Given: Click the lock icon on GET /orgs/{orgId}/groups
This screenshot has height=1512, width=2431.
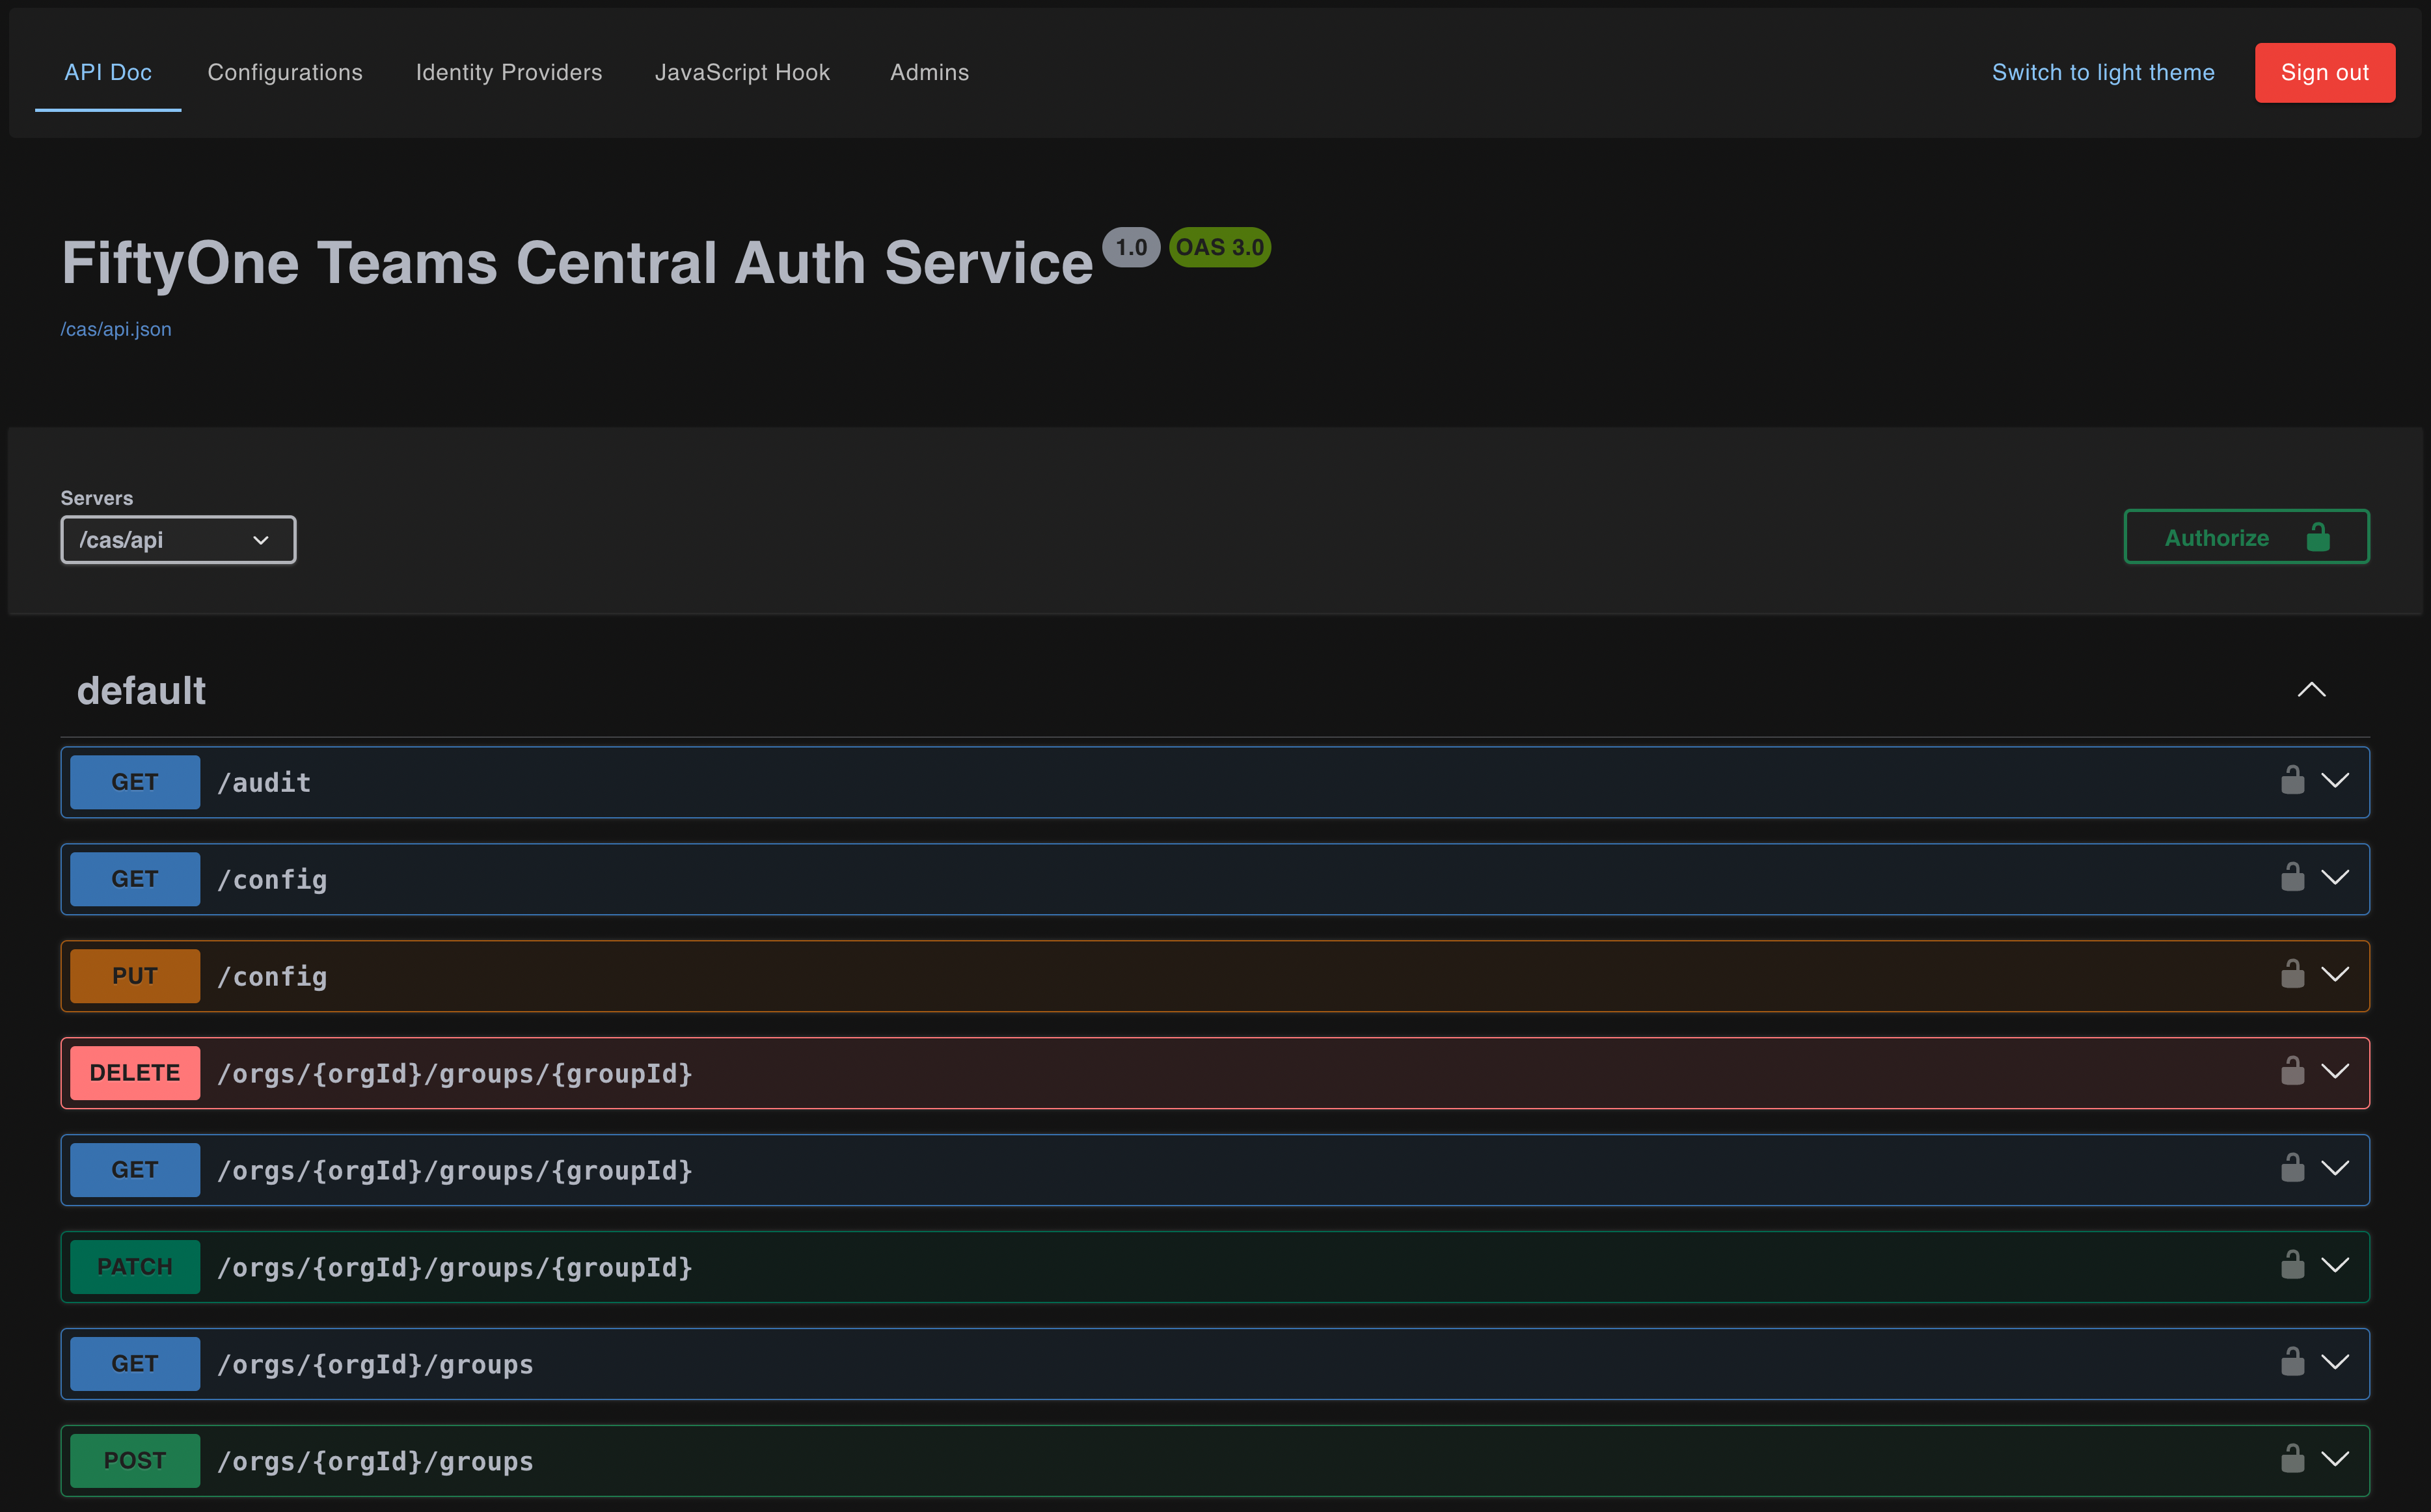Looking at the screenshot, I should point(2293,1362).
